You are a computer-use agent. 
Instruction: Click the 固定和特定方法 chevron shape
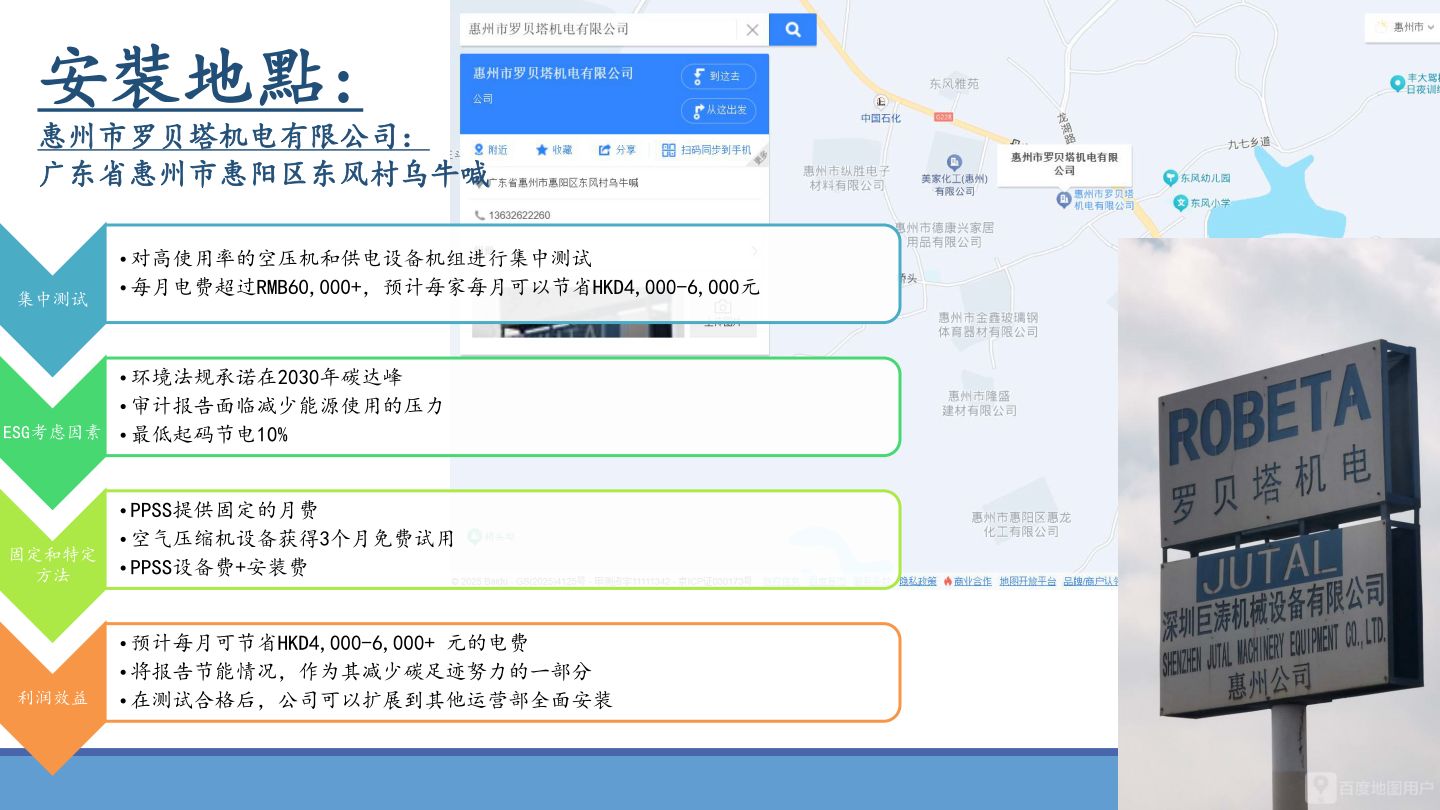pos(53,566)
